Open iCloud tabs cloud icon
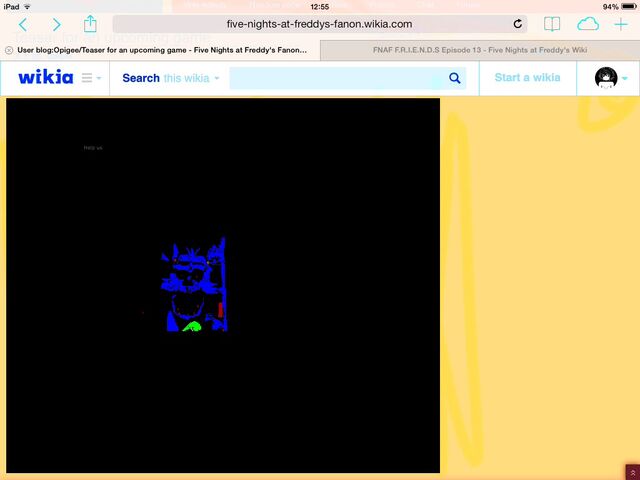Viewport: 640px width, 480px height. click(588, 24)
